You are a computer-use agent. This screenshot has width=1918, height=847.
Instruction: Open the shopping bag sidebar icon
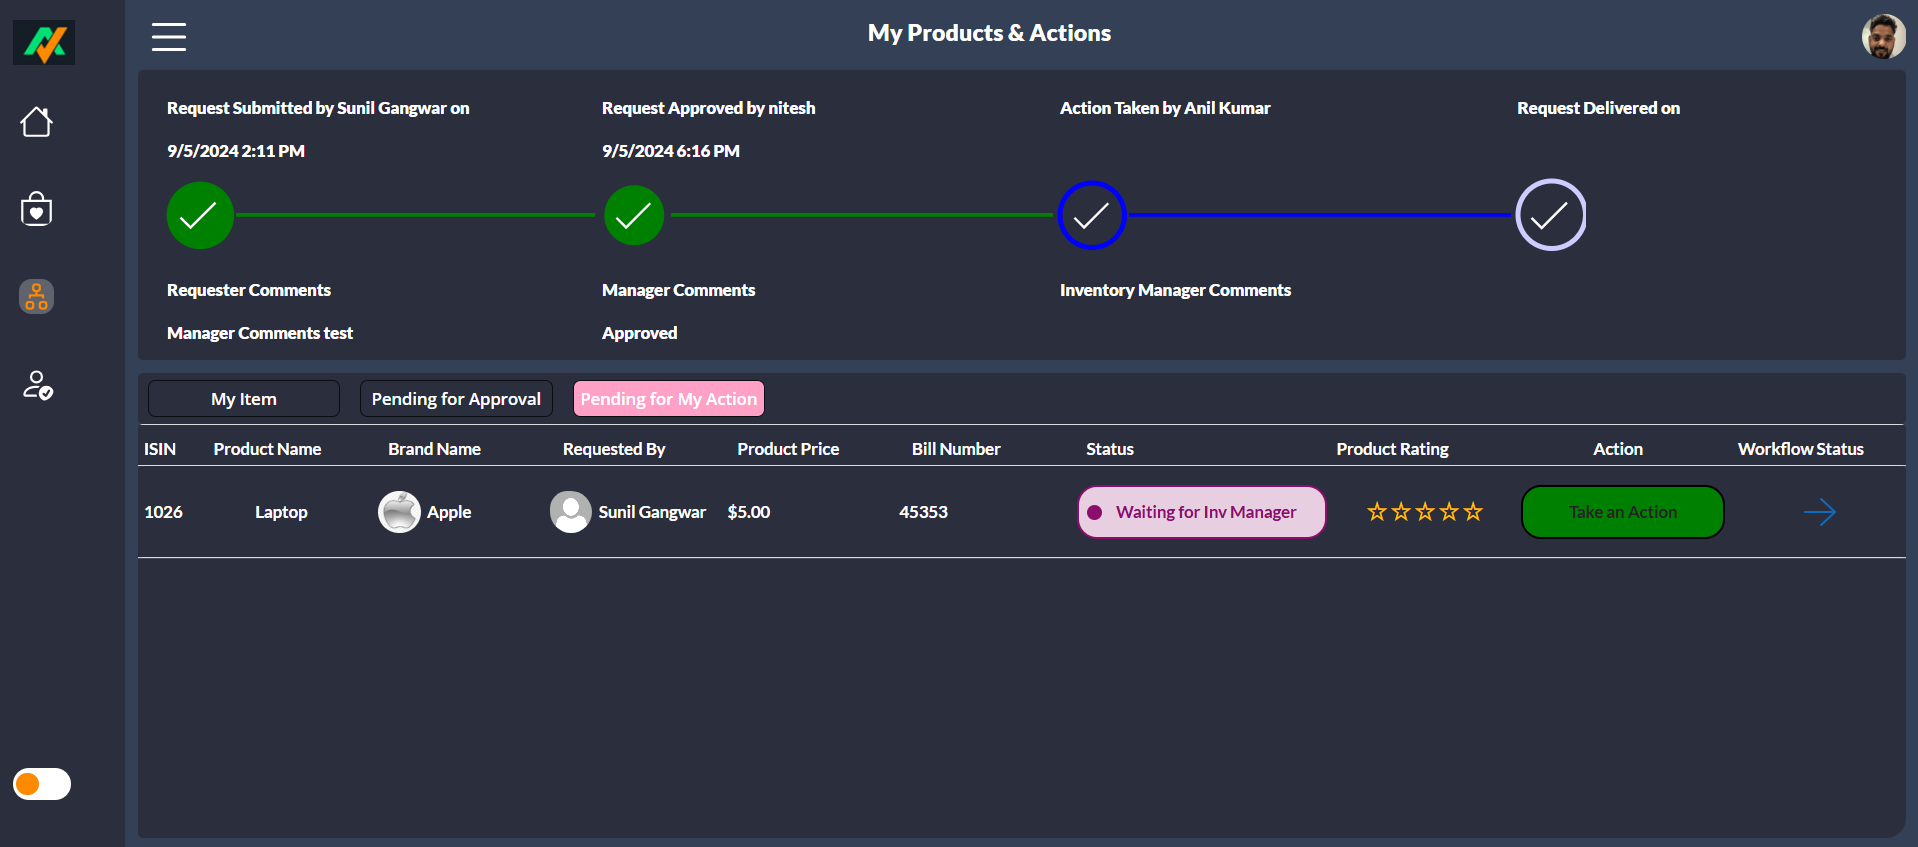click(x=37, y=209)
